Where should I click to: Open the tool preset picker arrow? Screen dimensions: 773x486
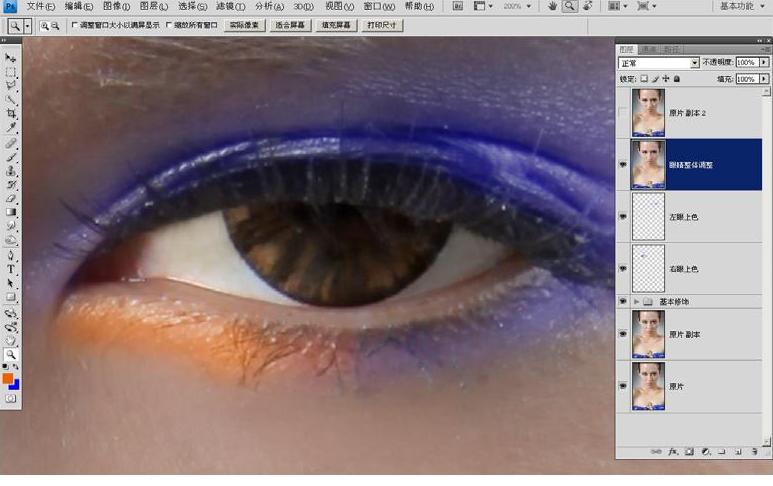click(x=28, y=26)
